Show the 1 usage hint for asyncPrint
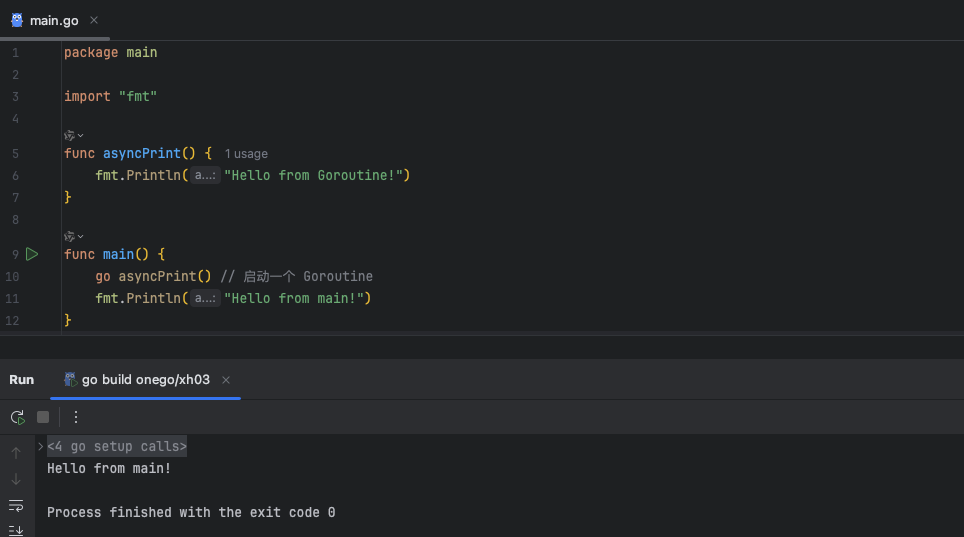Image resolution: width=964 pixels, height=537 pixels. tap(246, 154)
